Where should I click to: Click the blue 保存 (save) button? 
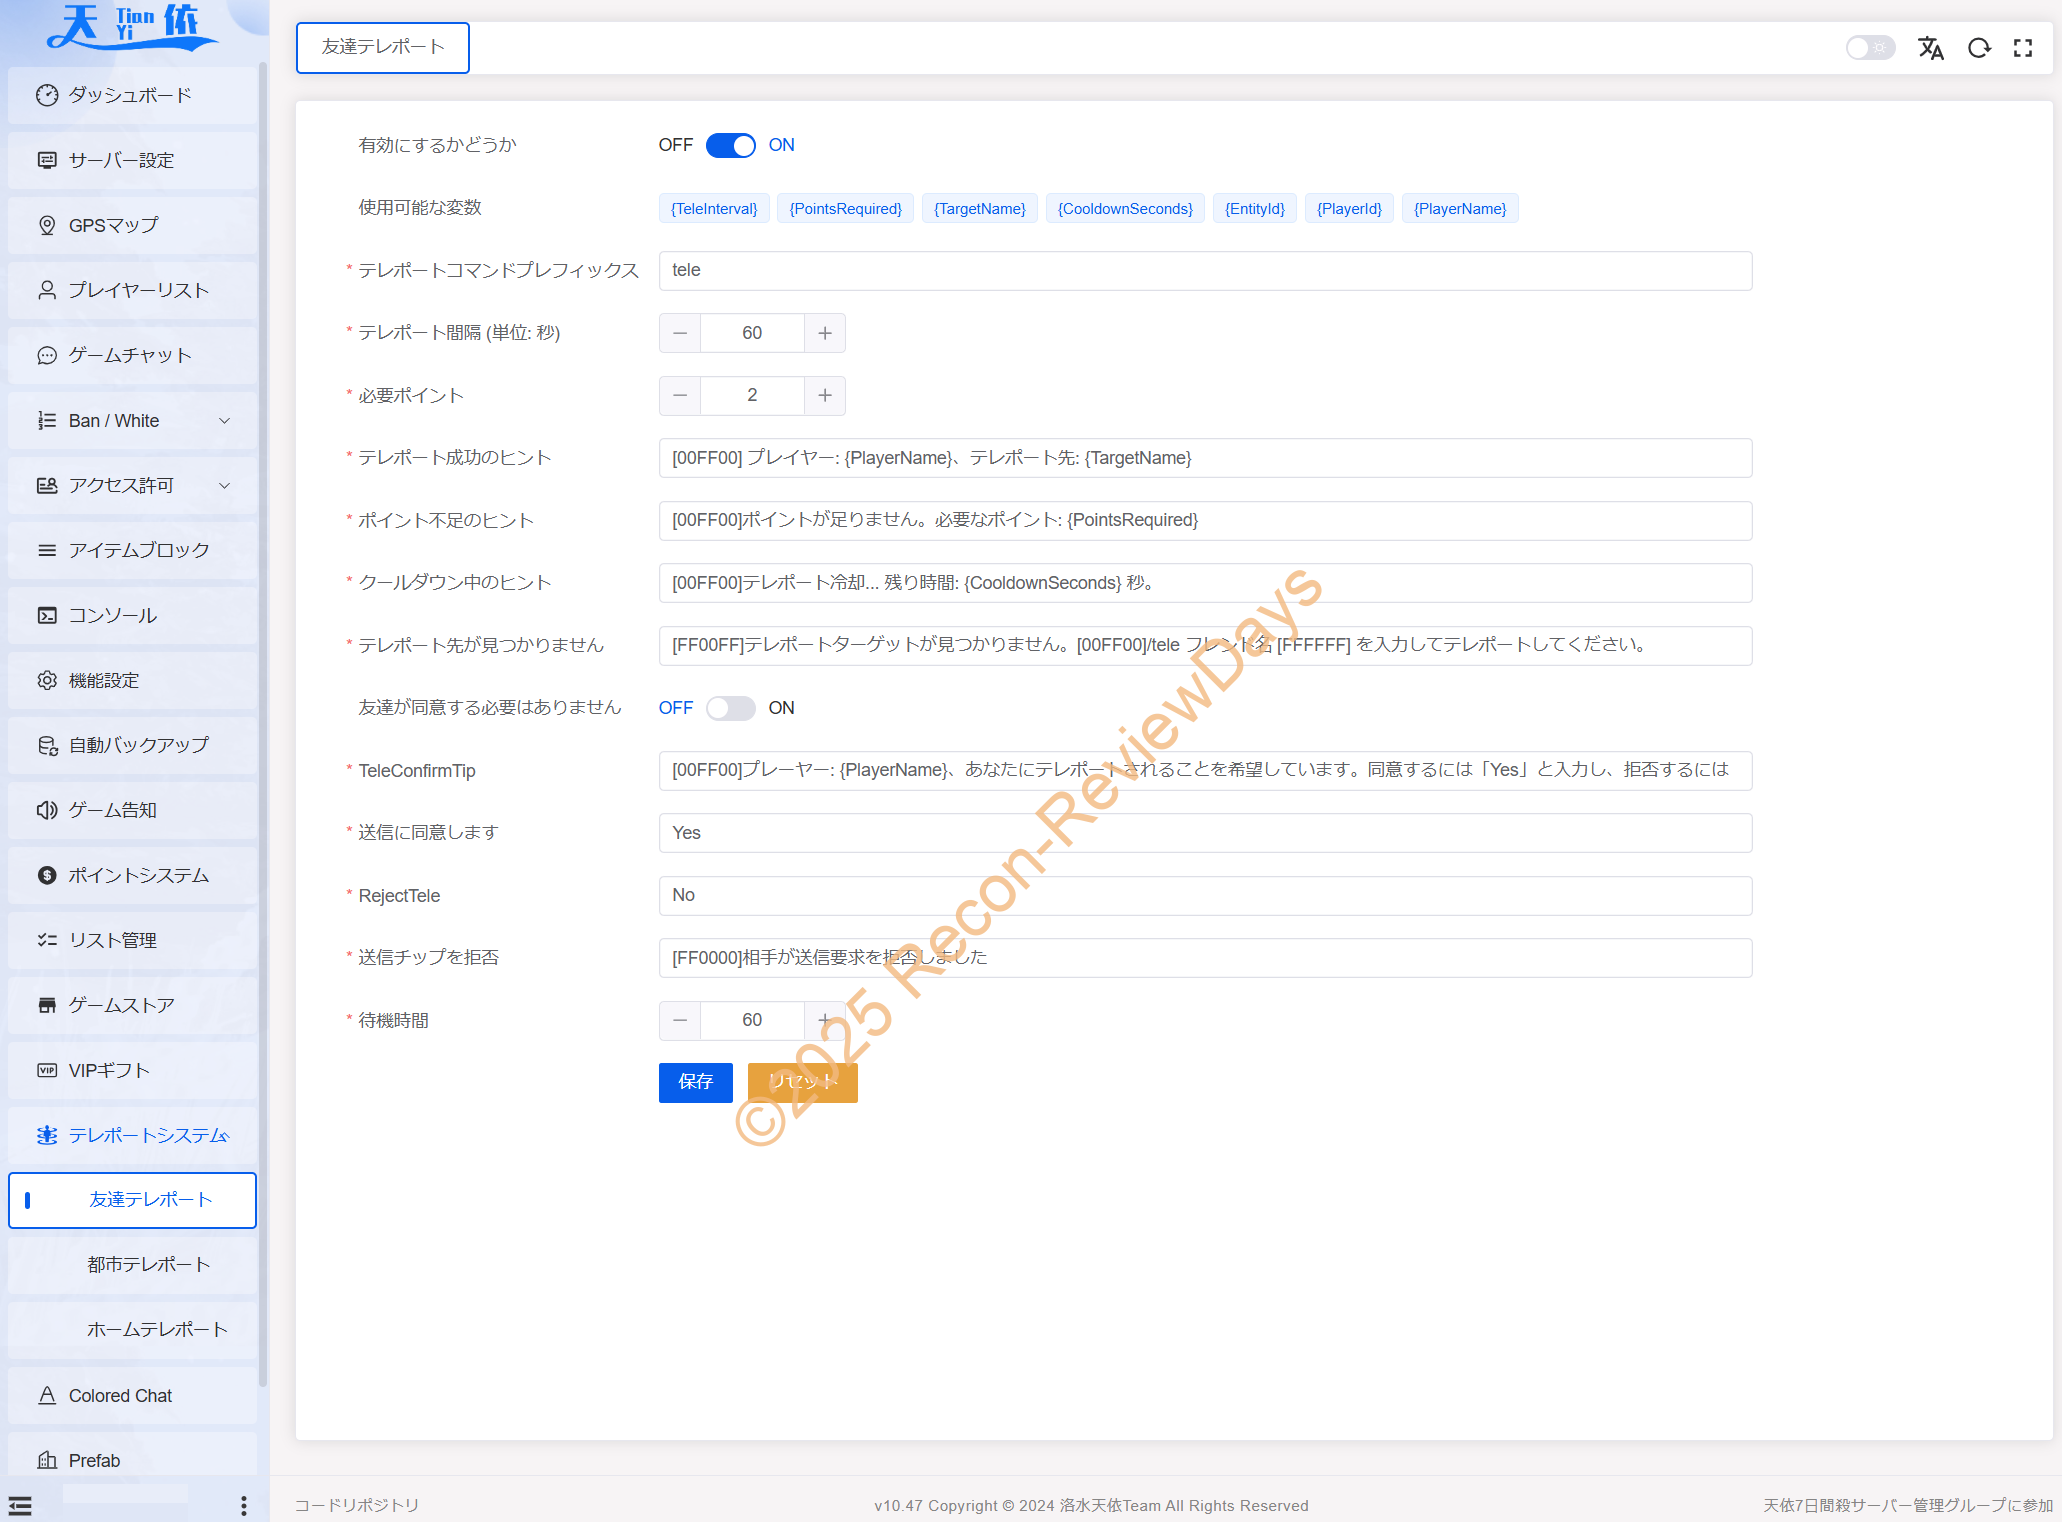point(695,1082)
